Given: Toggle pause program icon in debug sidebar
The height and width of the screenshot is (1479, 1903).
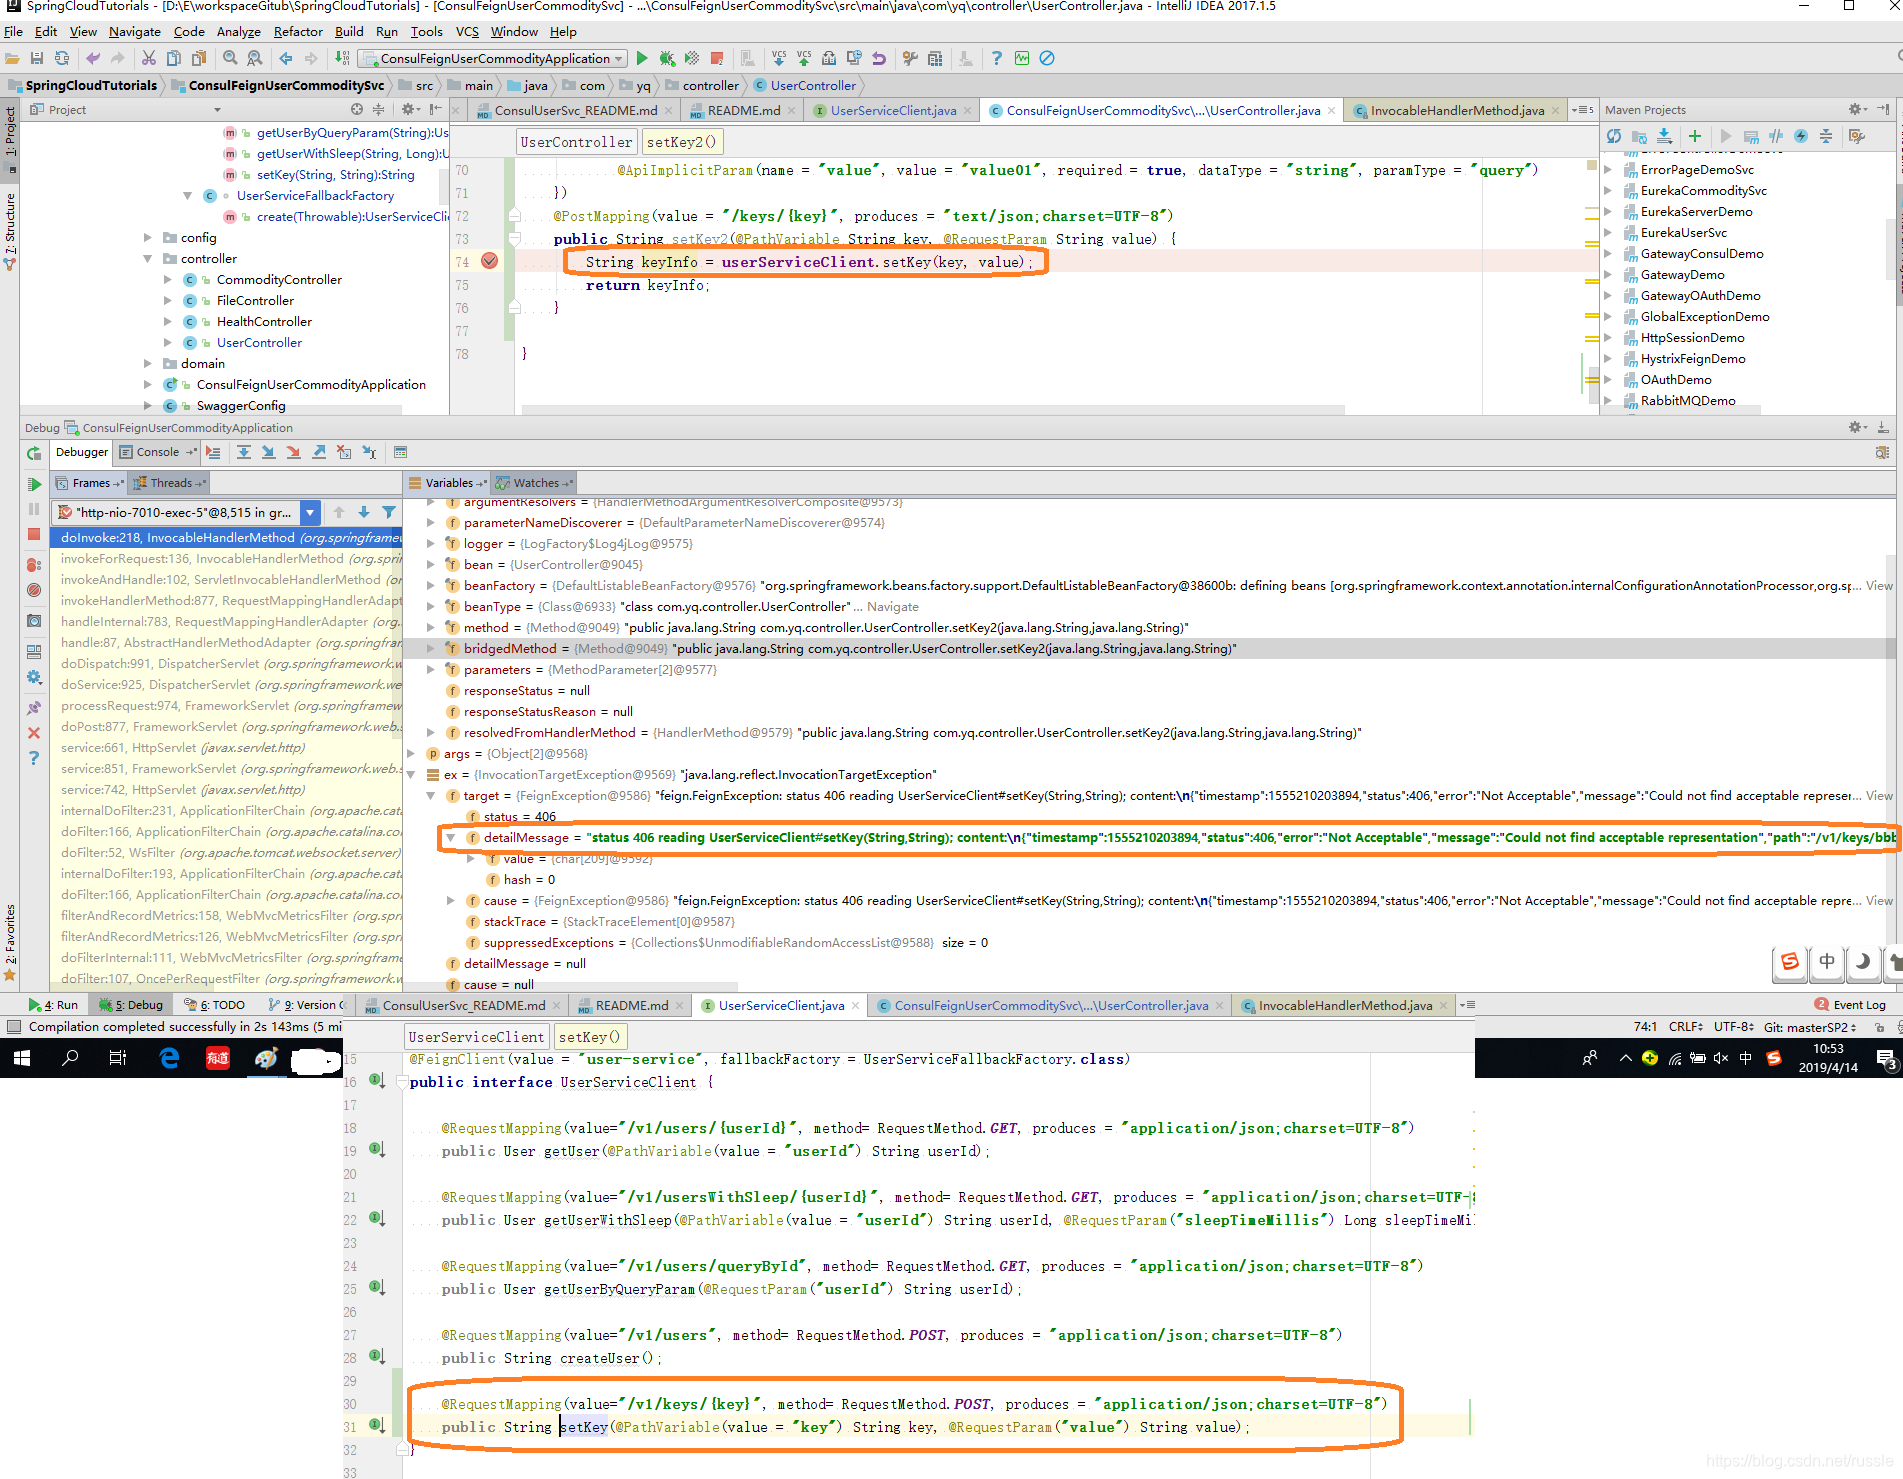Looking at the screenshot, I should 34,509.
